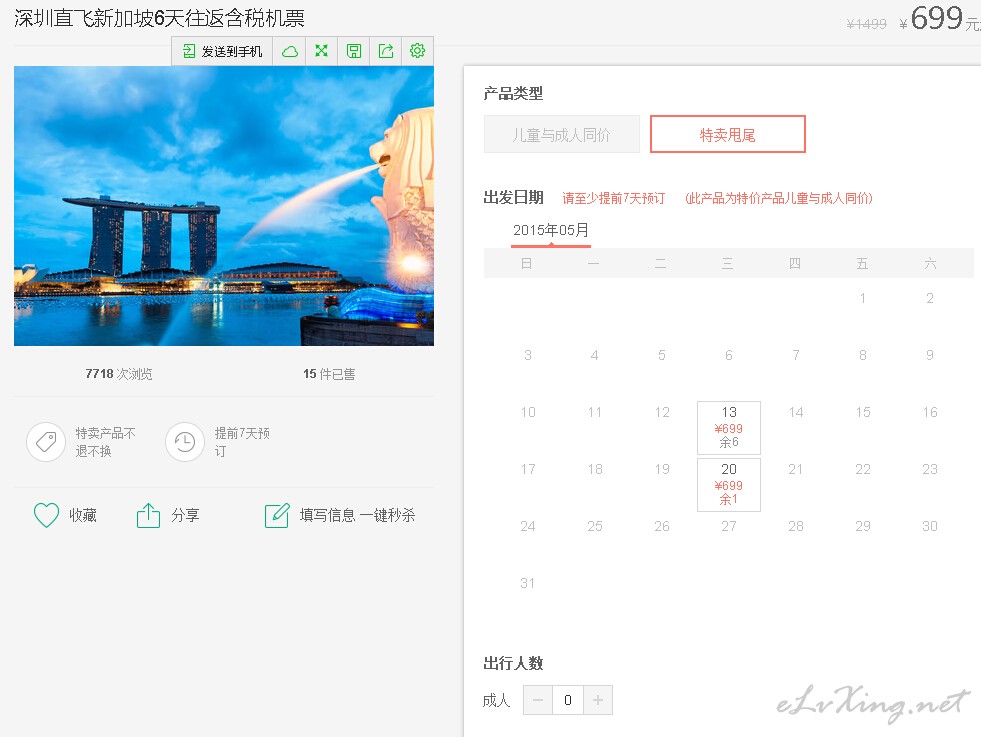This screenshot has width=981, height=737.
Task: Click calendar date 1
Action: [863, 298]
